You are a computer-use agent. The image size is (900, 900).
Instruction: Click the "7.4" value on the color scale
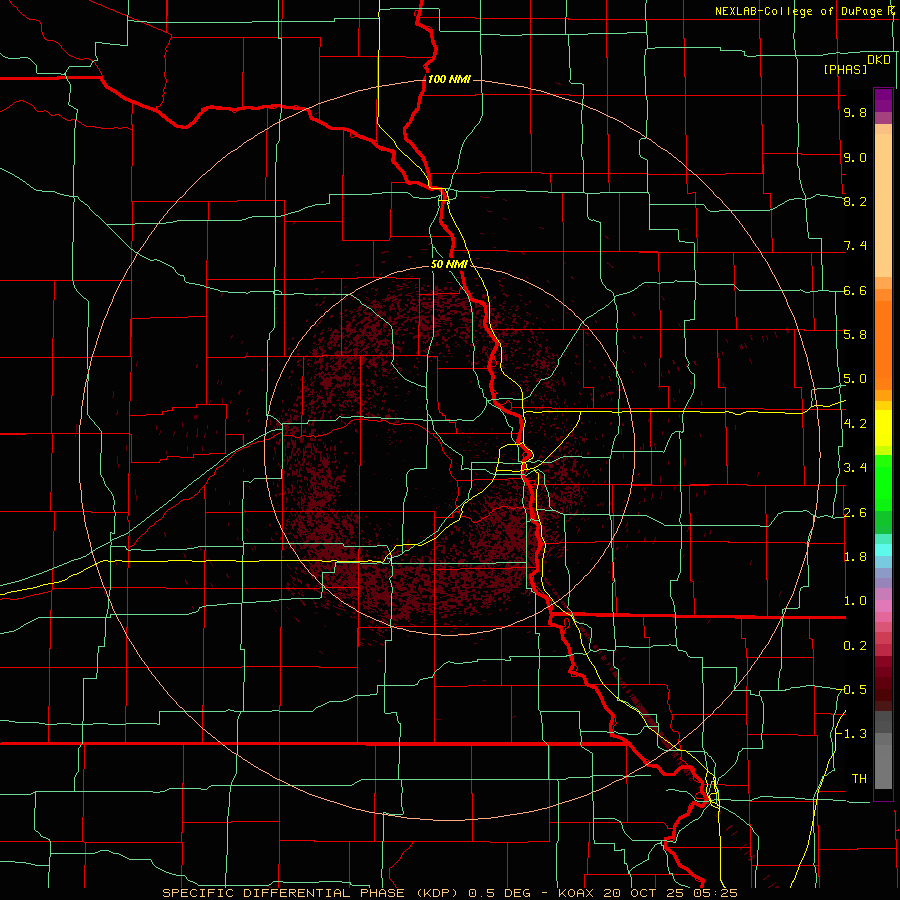point(855,246)
